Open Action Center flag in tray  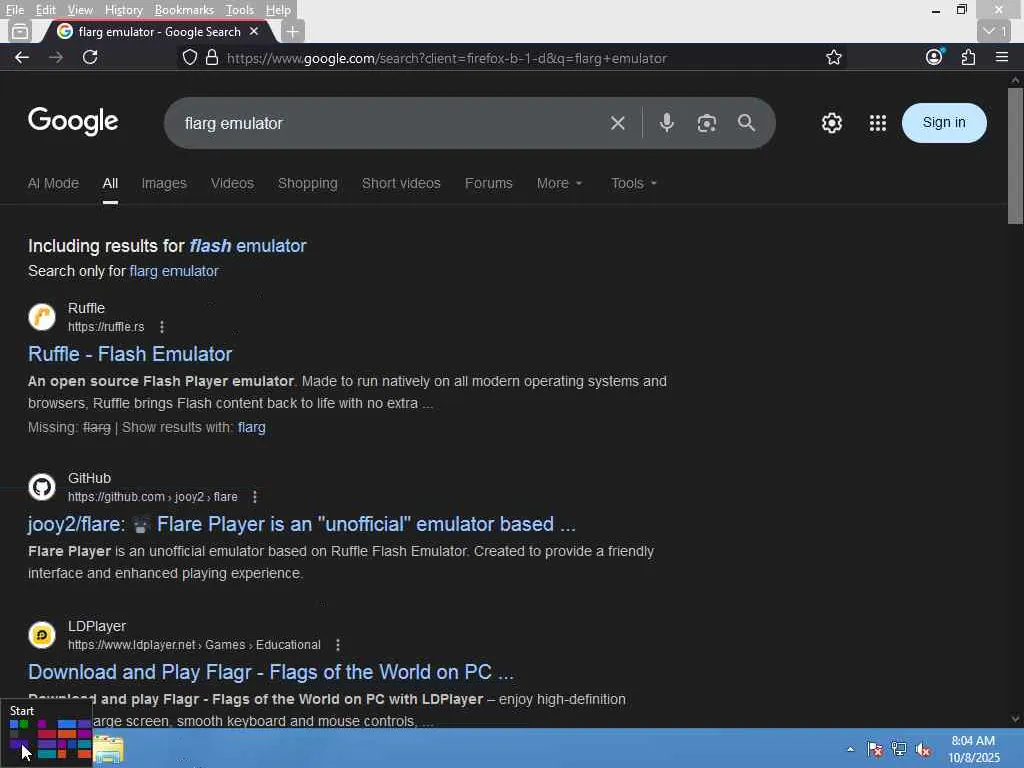click(x=874, y=749)
